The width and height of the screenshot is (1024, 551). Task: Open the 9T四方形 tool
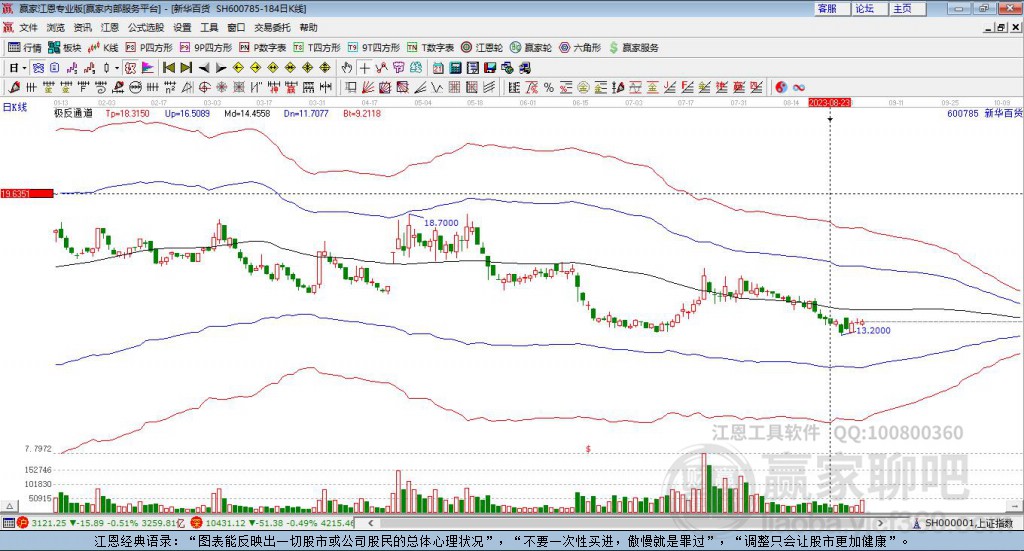click(x=374, y=48)
